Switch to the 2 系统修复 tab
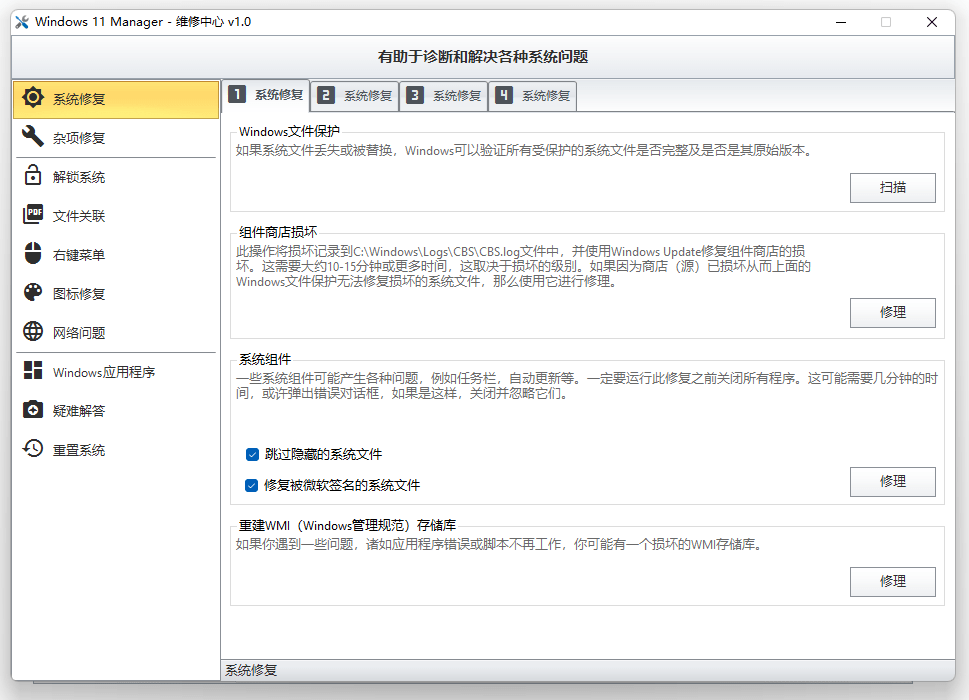The height and width of the screenshot is (700, 969). point(352,96)
